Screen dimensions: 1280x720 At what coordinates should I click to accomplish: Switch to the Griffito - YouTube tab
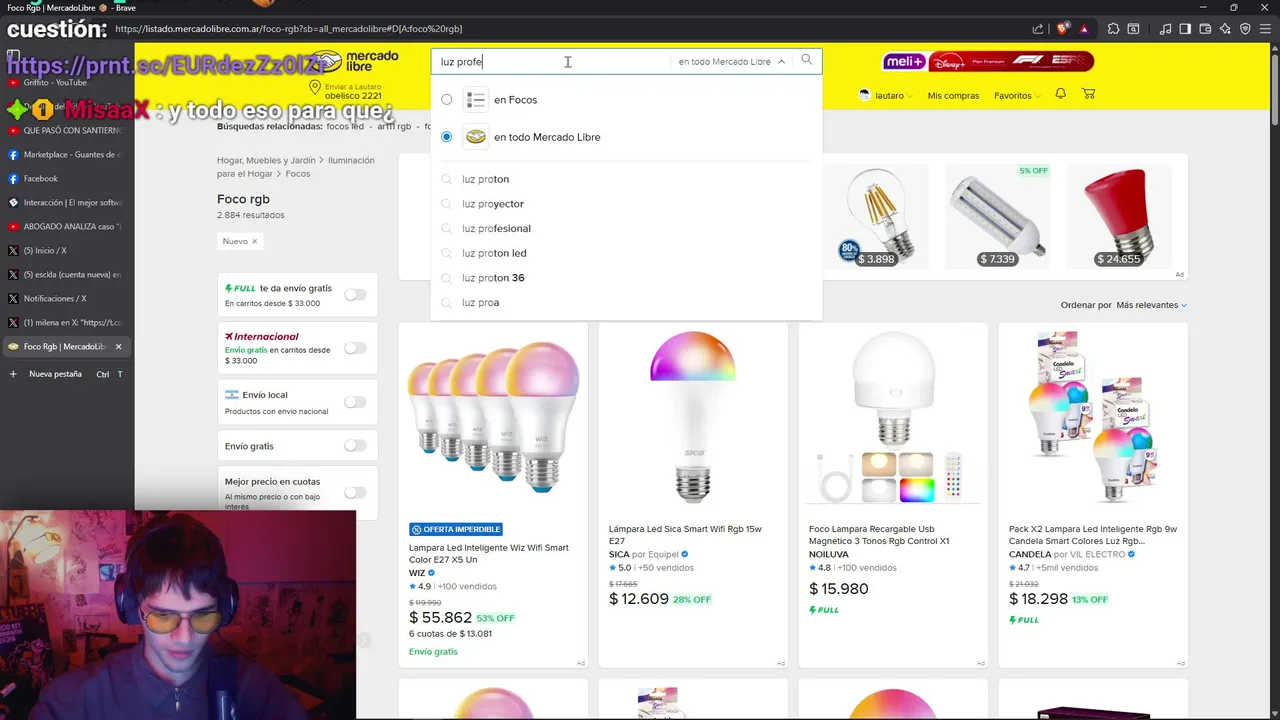65,82
